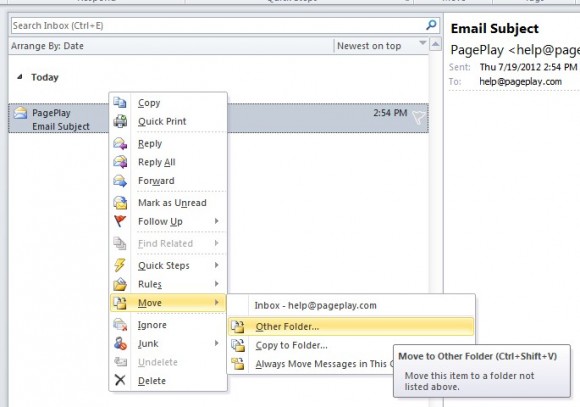Screen dimensions: 580x407
Task: Click the Reply envelope icon
Action: [x=120, y=143]
